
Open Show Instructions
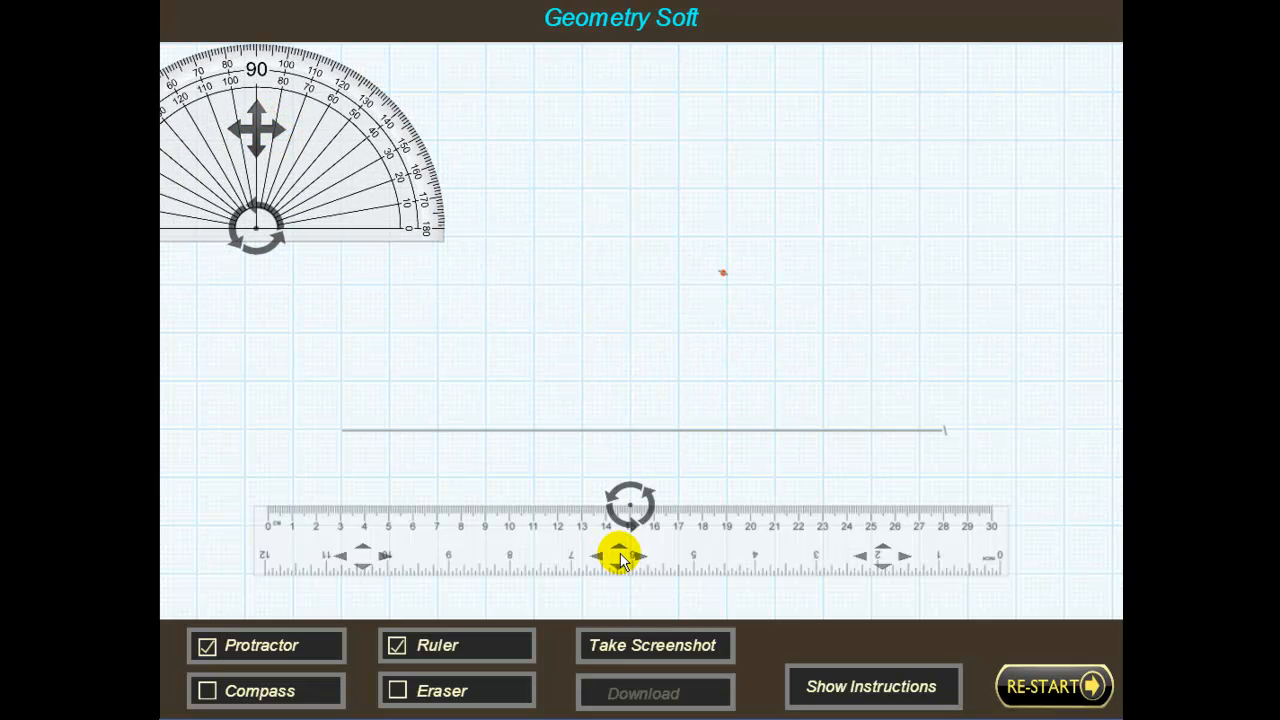pyautogui.click(x=873, y=687)
